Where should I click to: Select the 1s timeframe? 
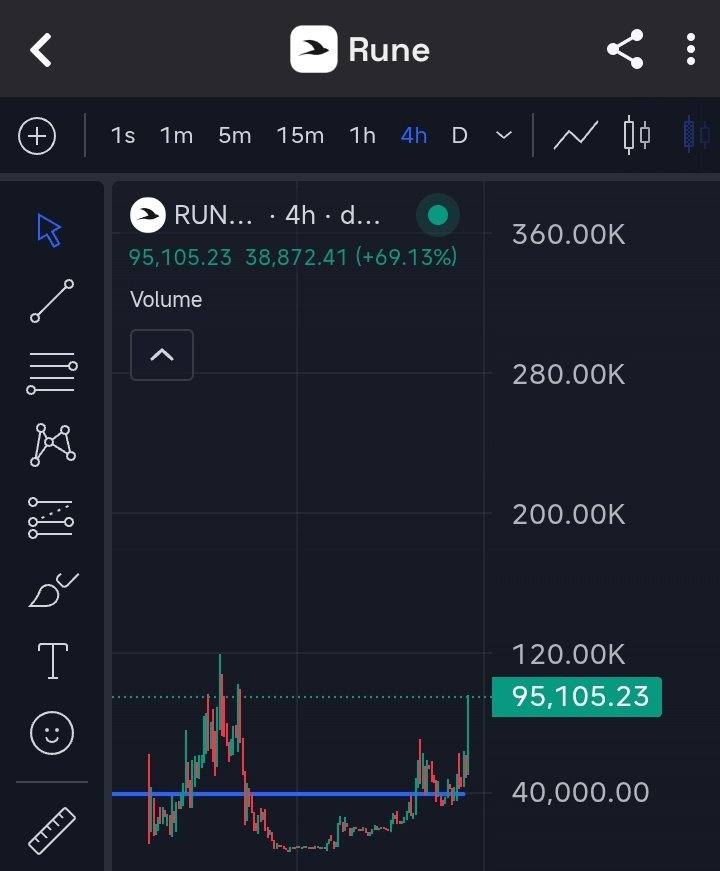(123, 136)
